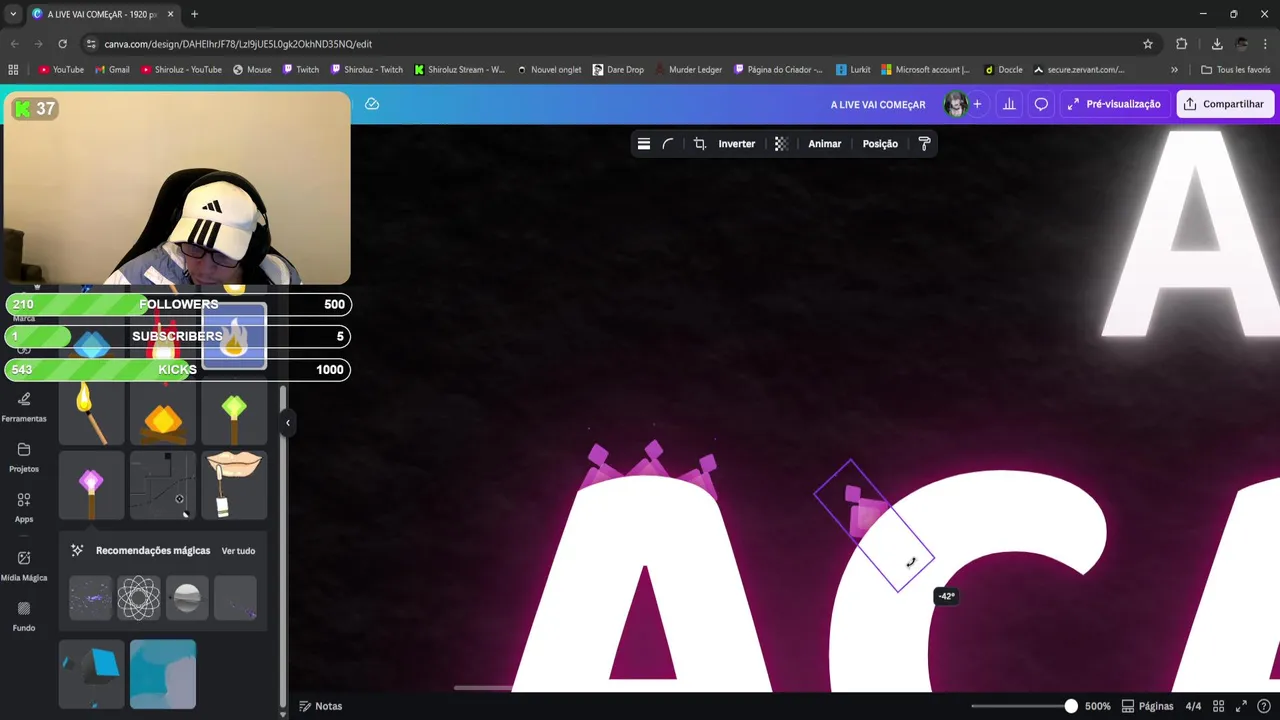This screenshot has width=1280, height=720.
Task: Open the tab search dropdown
Action: pos(13,14)
